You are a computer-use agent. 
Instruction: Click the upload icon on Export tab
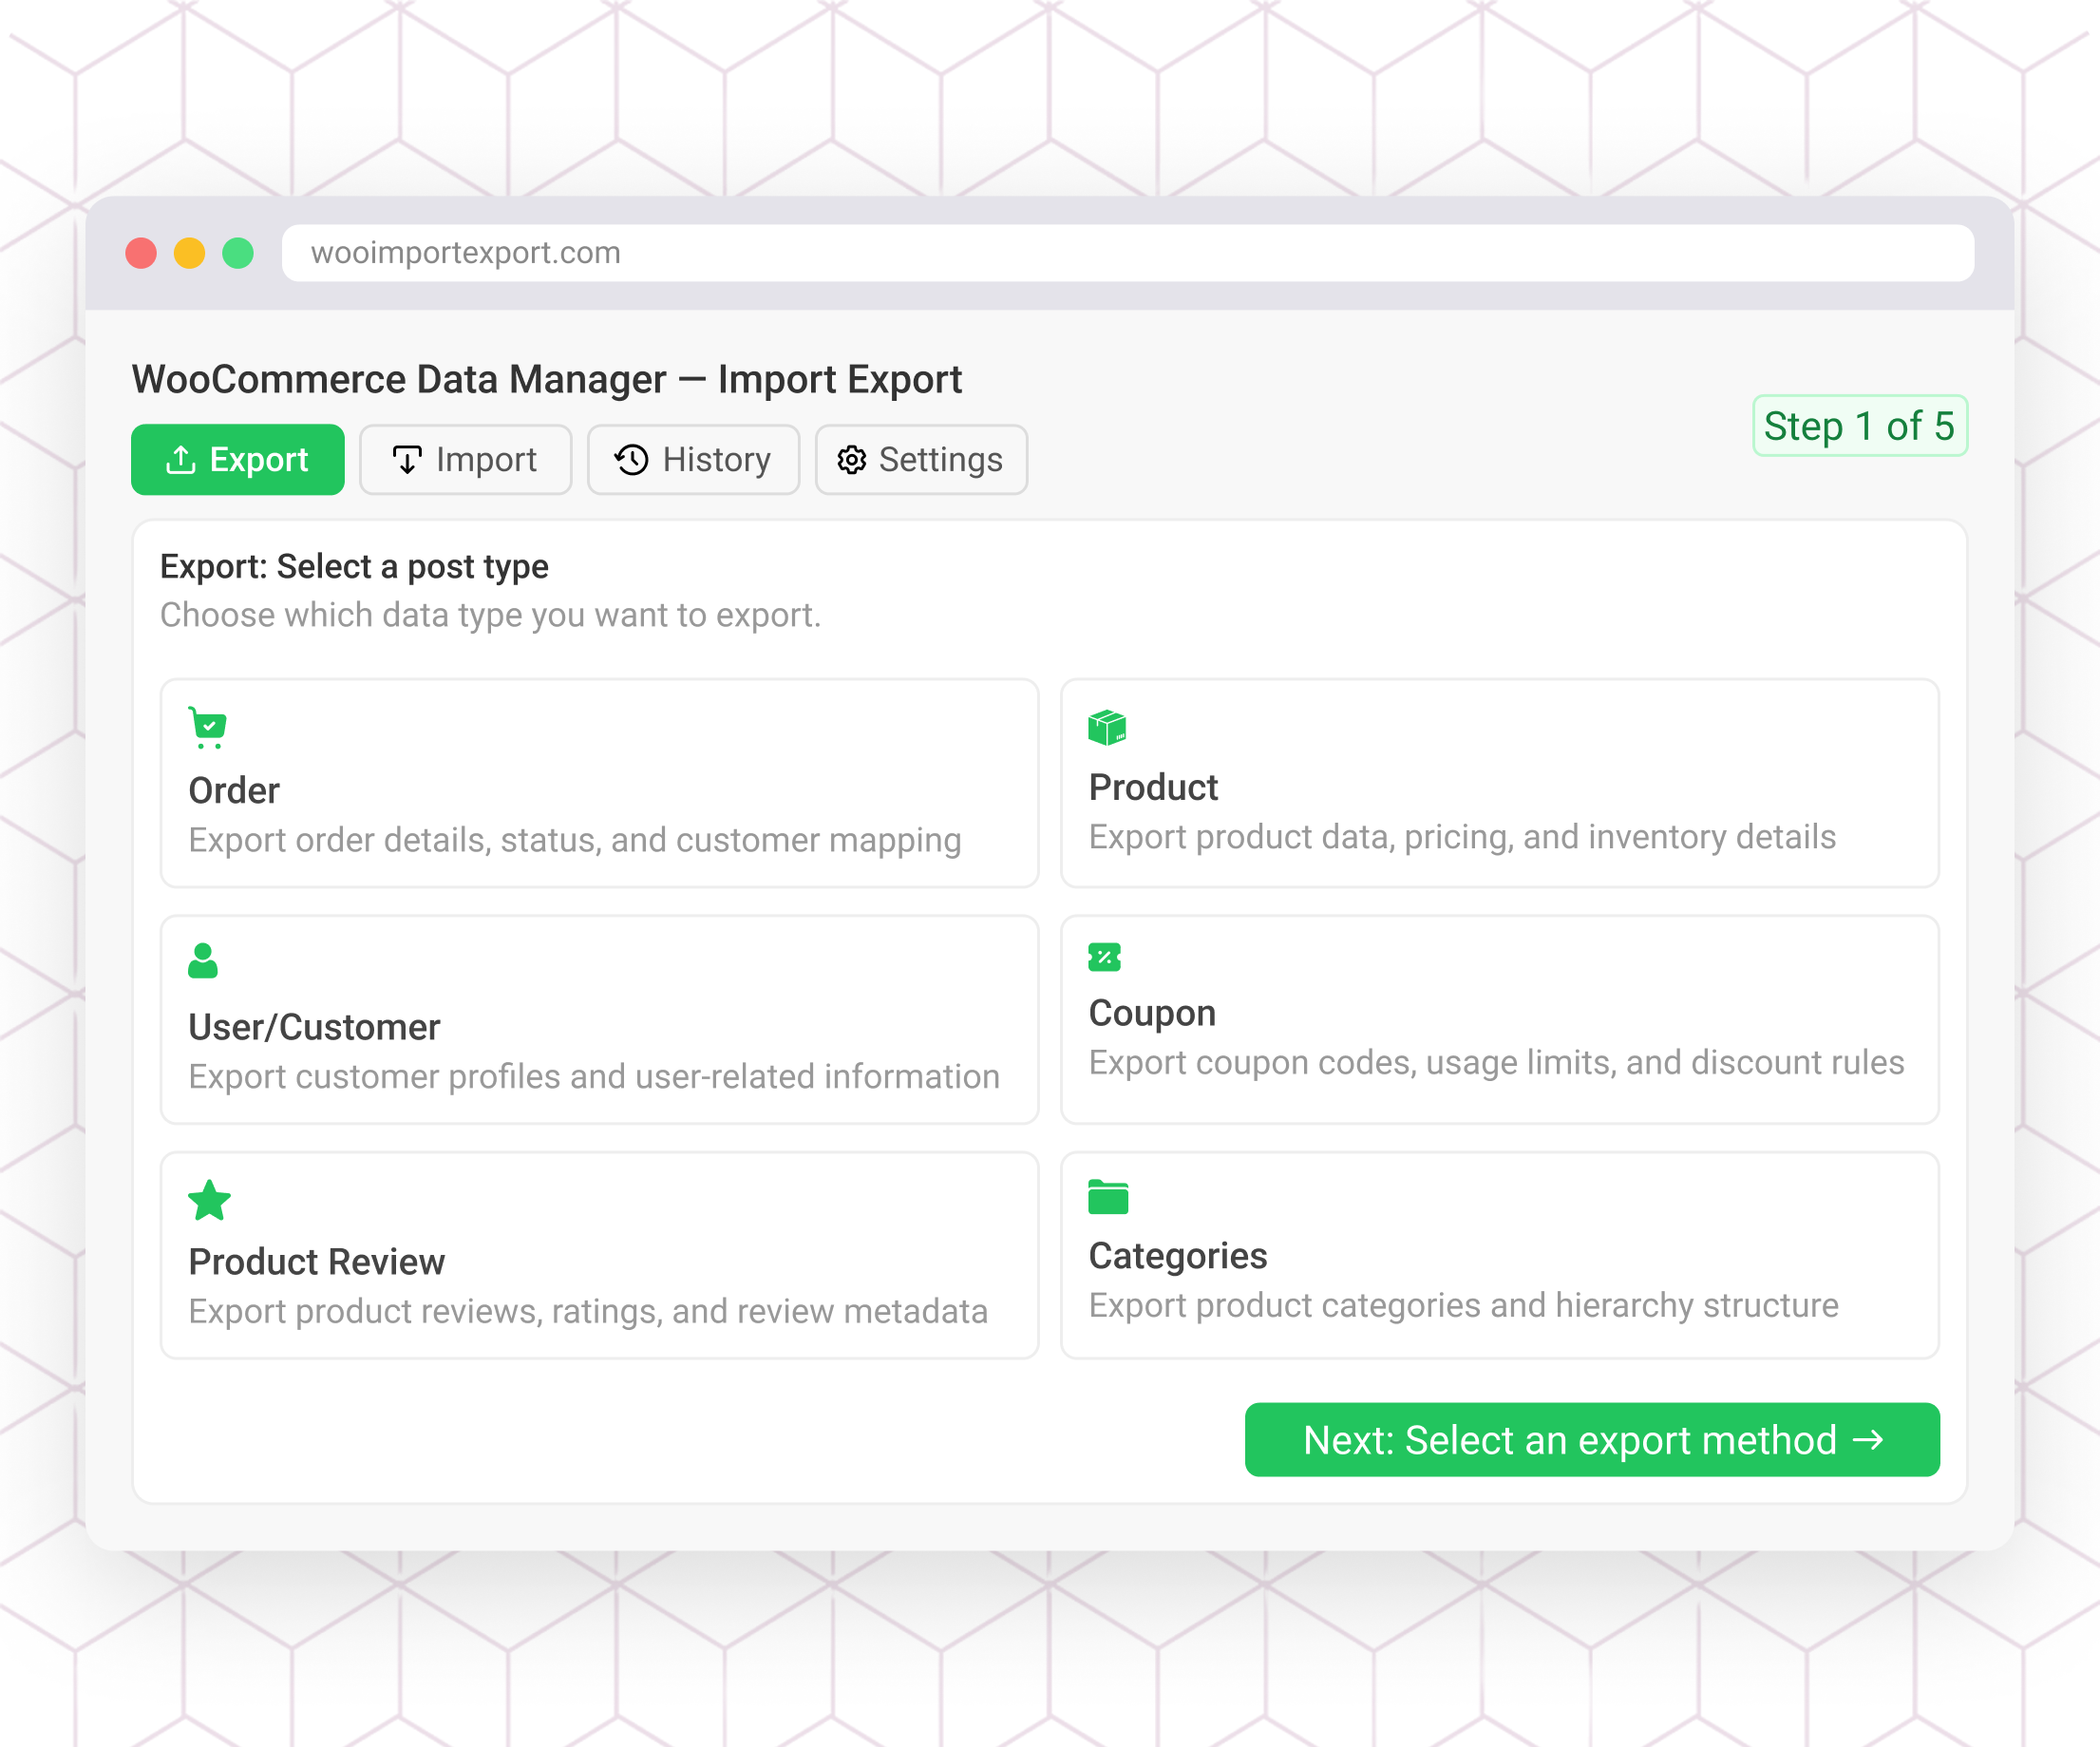point(181,460)
